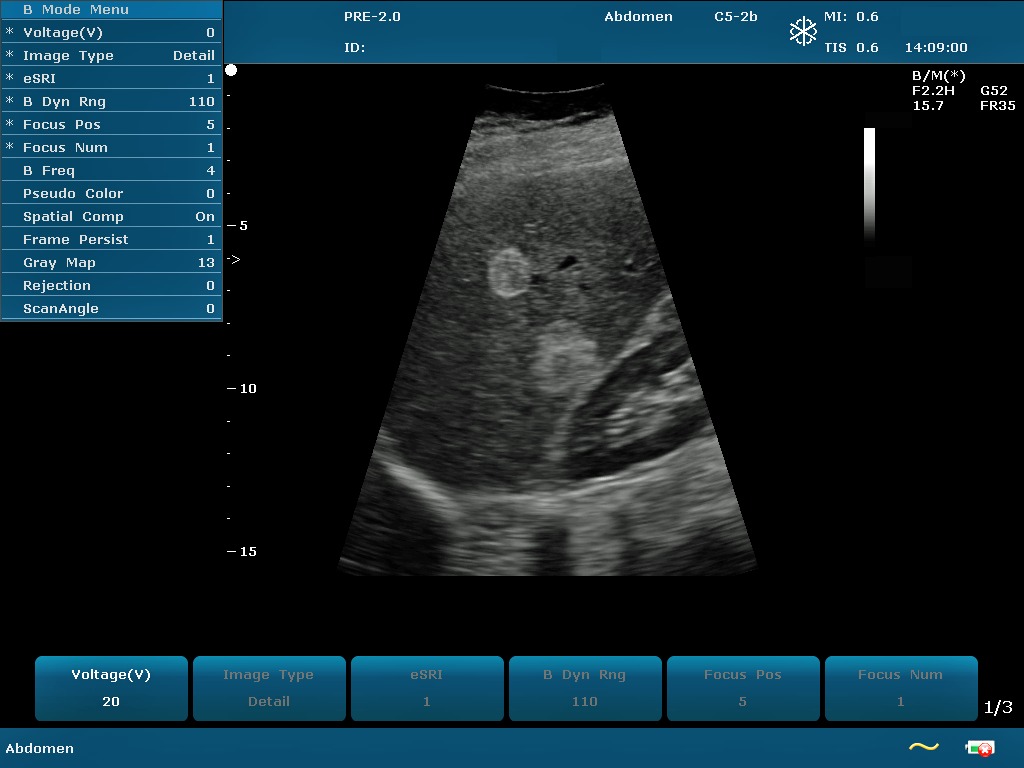Open the Gray Map setting row
Viewport: 1024px width, 768px height.
coord(111,263)
